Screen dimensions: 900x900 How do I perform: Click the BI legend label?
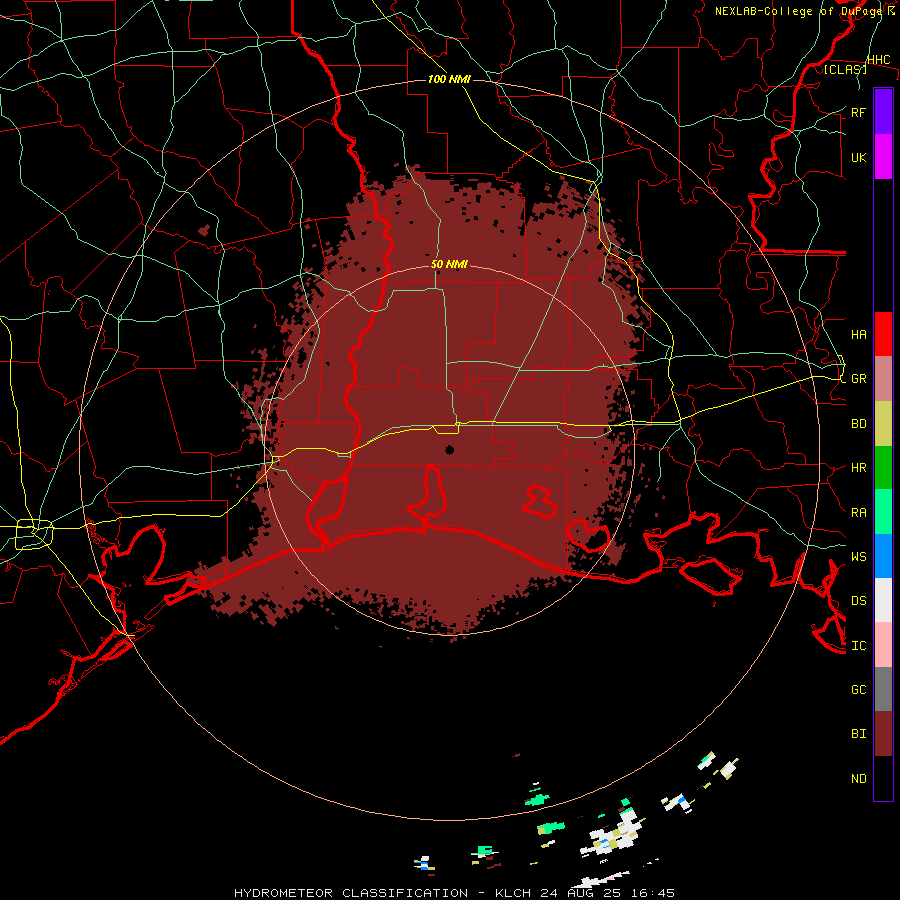(x=858, y=734)
